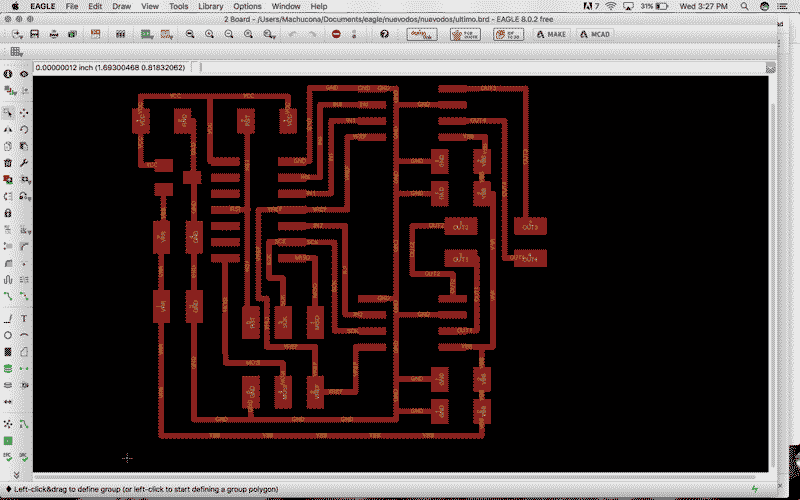Zoom to fit the board
The image size is (800, 500).
point(190,34)
